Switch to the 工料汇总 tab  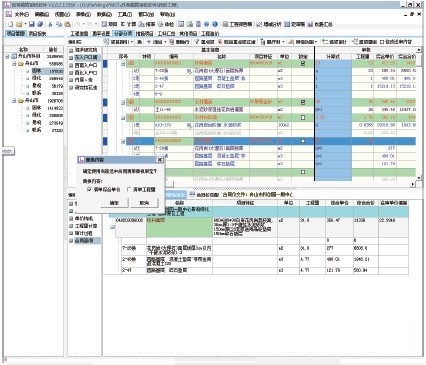tap(166, 34)
